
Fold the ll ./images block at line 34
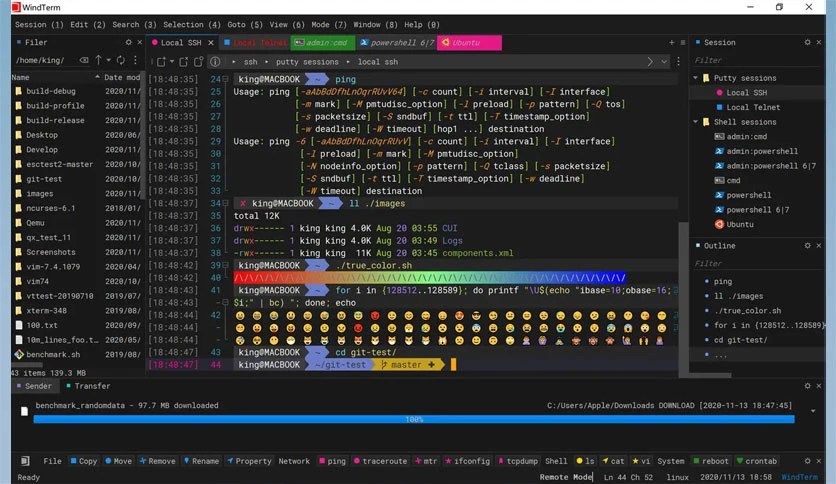pyautogui.click(x=226, y=204)
